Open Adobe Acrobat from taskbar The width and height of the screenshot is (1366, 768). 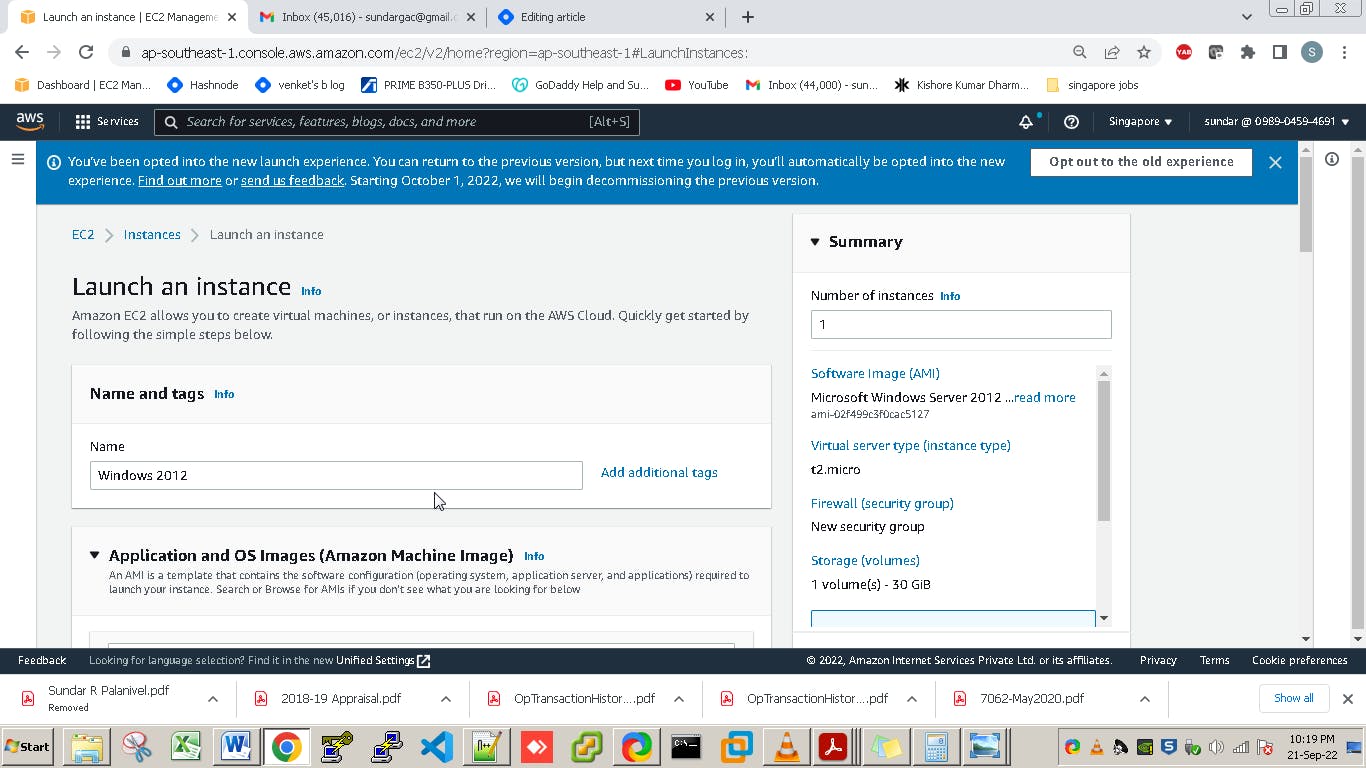tap(835, 747)
